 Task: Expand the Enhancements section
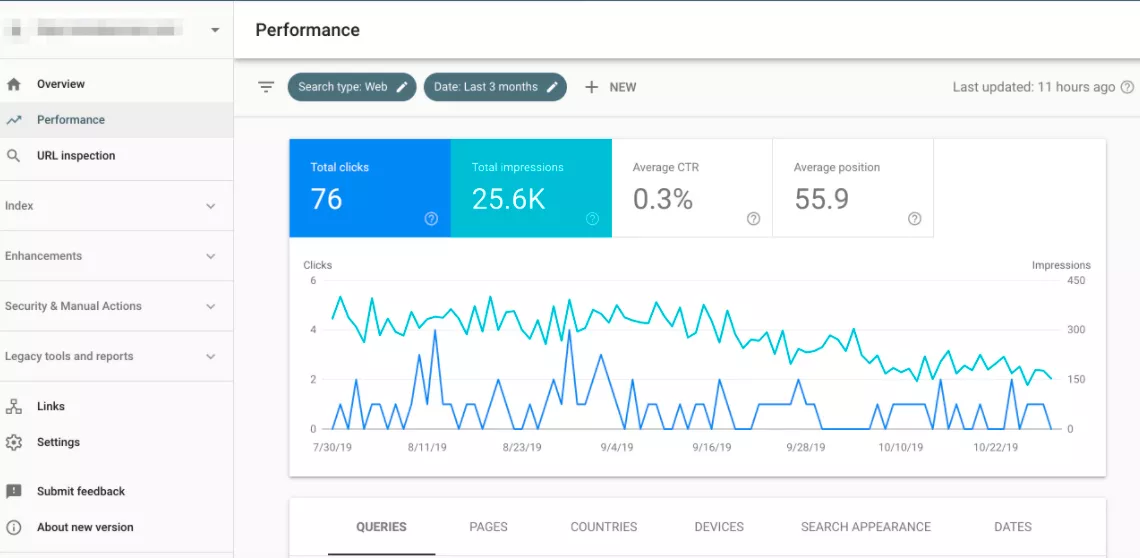coord(116,256)
